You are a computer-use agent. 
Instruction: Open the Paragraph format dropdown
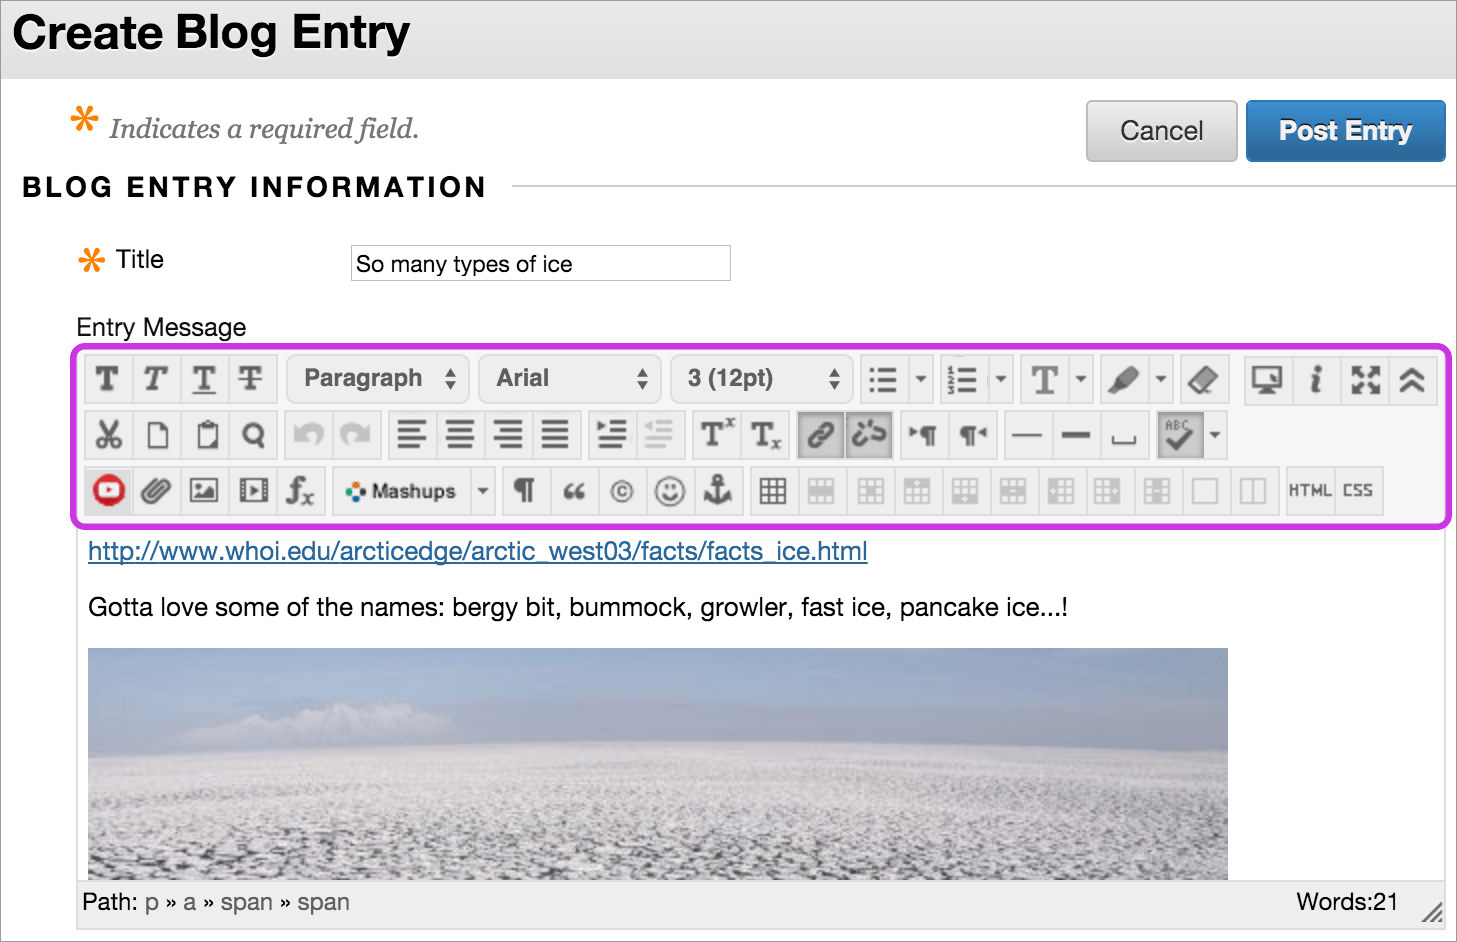click(378, 379)
